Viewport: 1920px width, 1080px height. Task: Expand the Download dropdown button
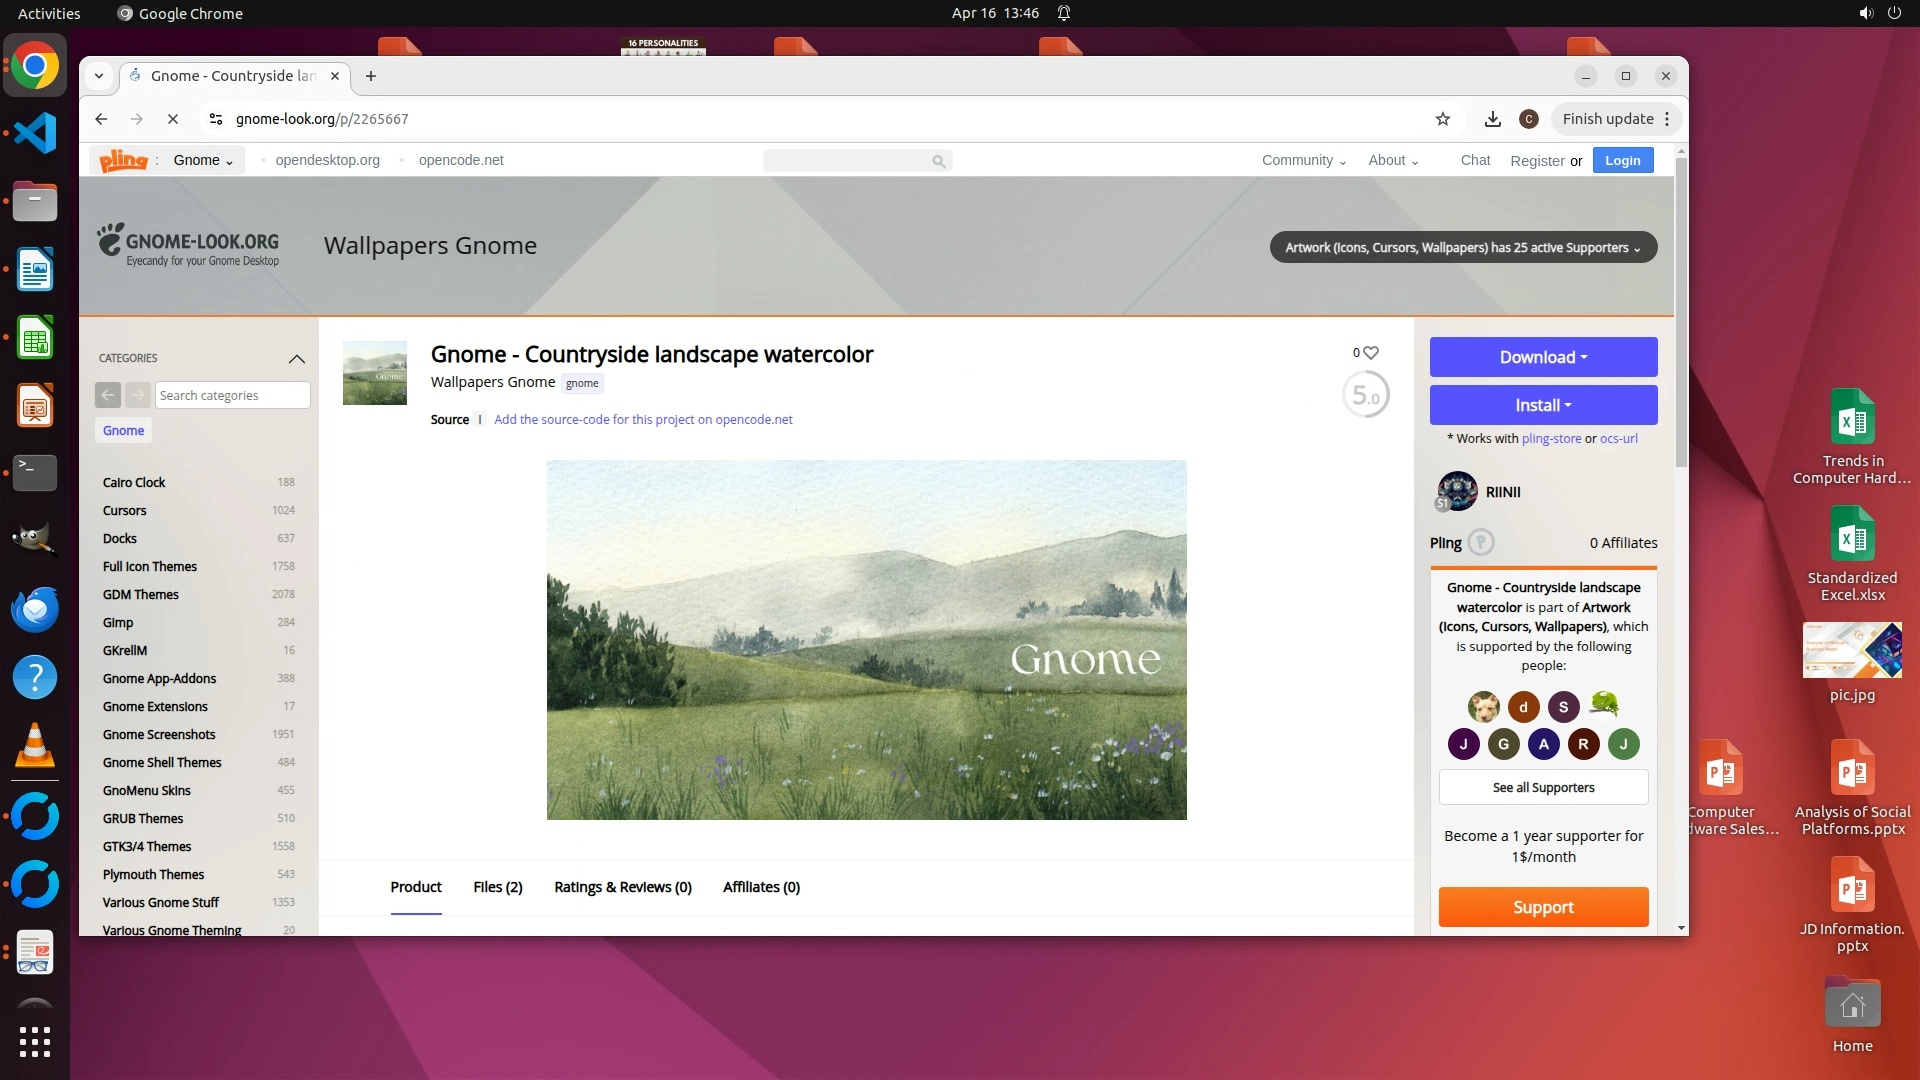[1543, 357]
